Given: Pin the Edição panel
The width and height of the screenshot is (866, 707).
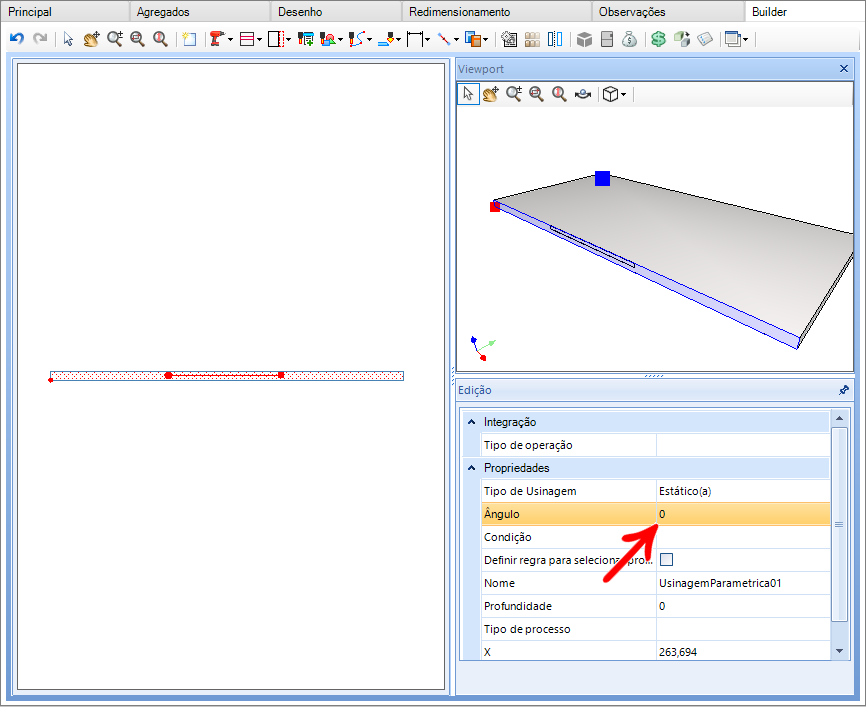Looking at the screenshot, I should tap(843, 390).
